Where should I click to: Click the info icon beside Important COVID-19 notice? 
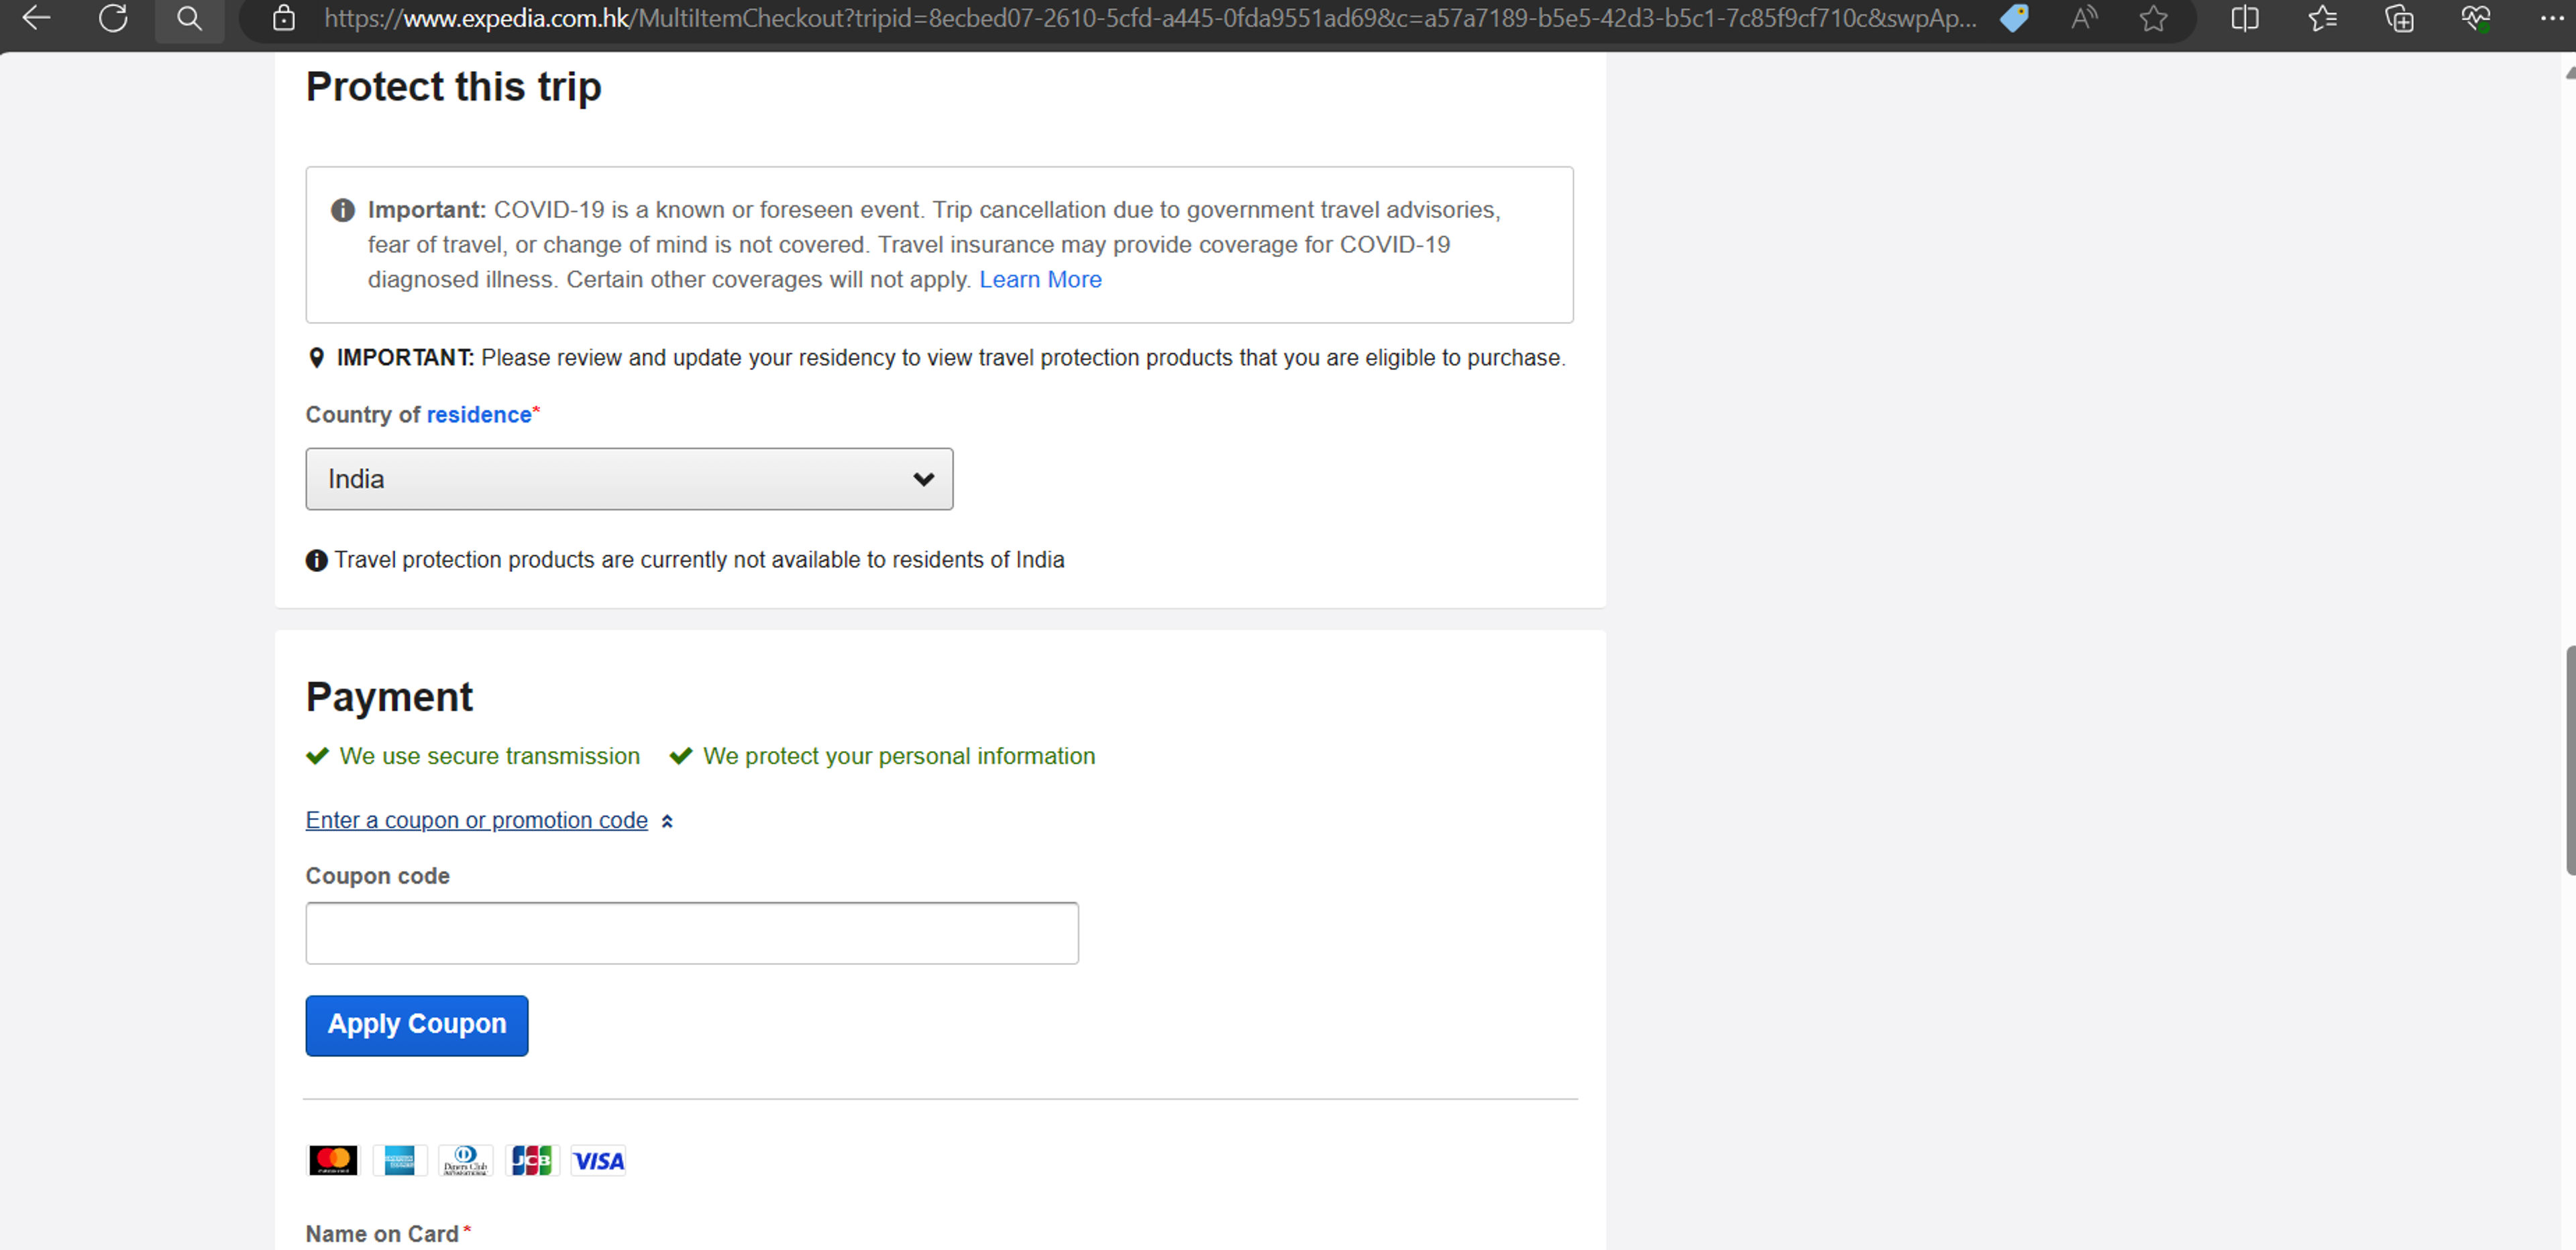343,210
